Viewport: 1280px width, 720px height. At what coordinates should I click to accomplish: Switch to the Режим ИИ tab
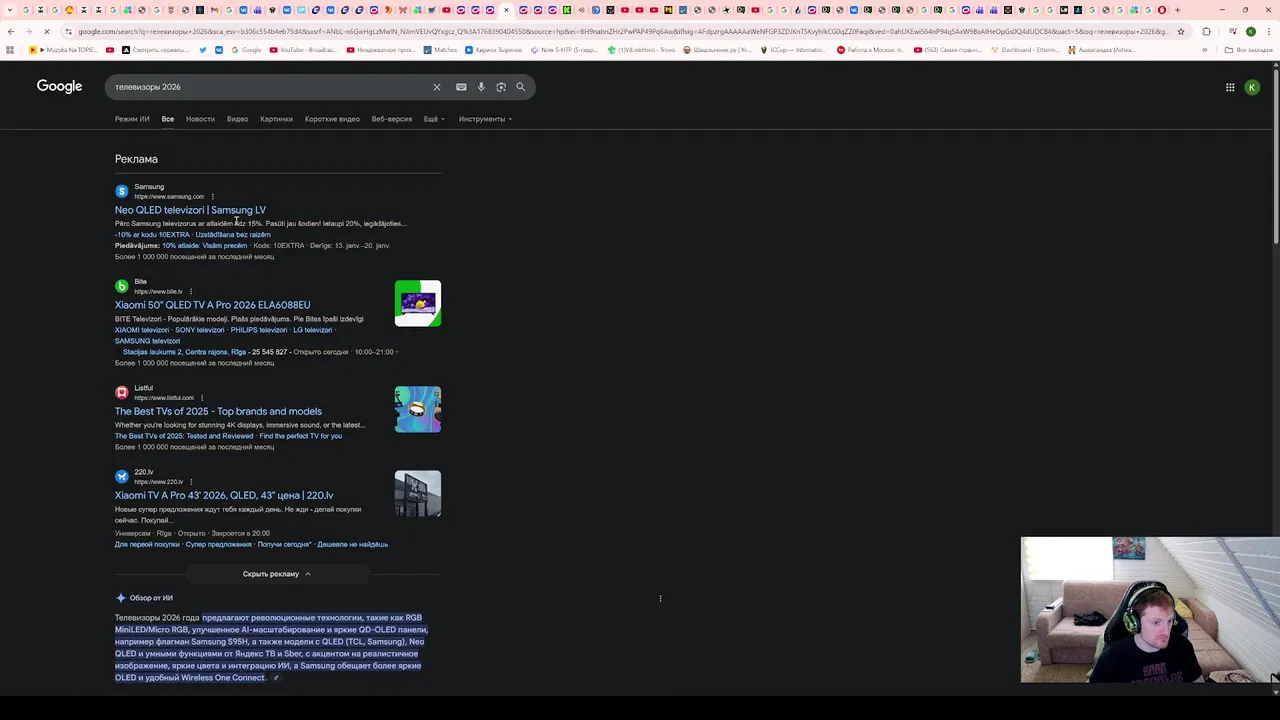[x=132, y=119]
